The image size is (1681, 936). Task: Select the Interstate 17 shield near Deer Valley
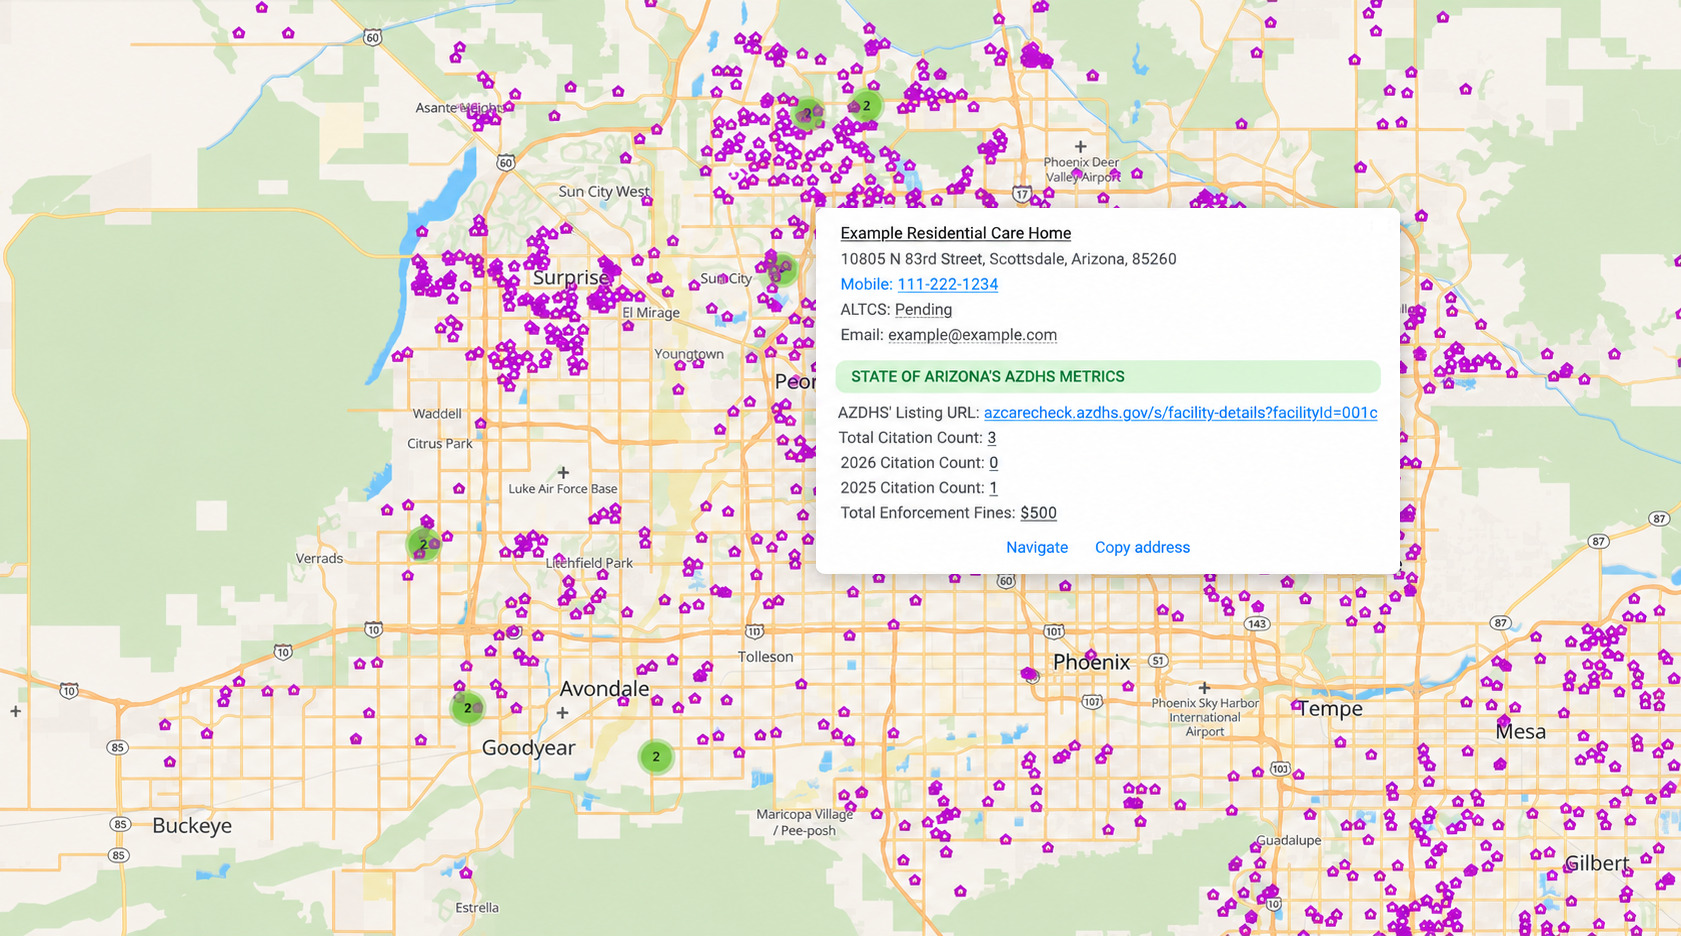pyautogui.click(x=1021, y=193)
